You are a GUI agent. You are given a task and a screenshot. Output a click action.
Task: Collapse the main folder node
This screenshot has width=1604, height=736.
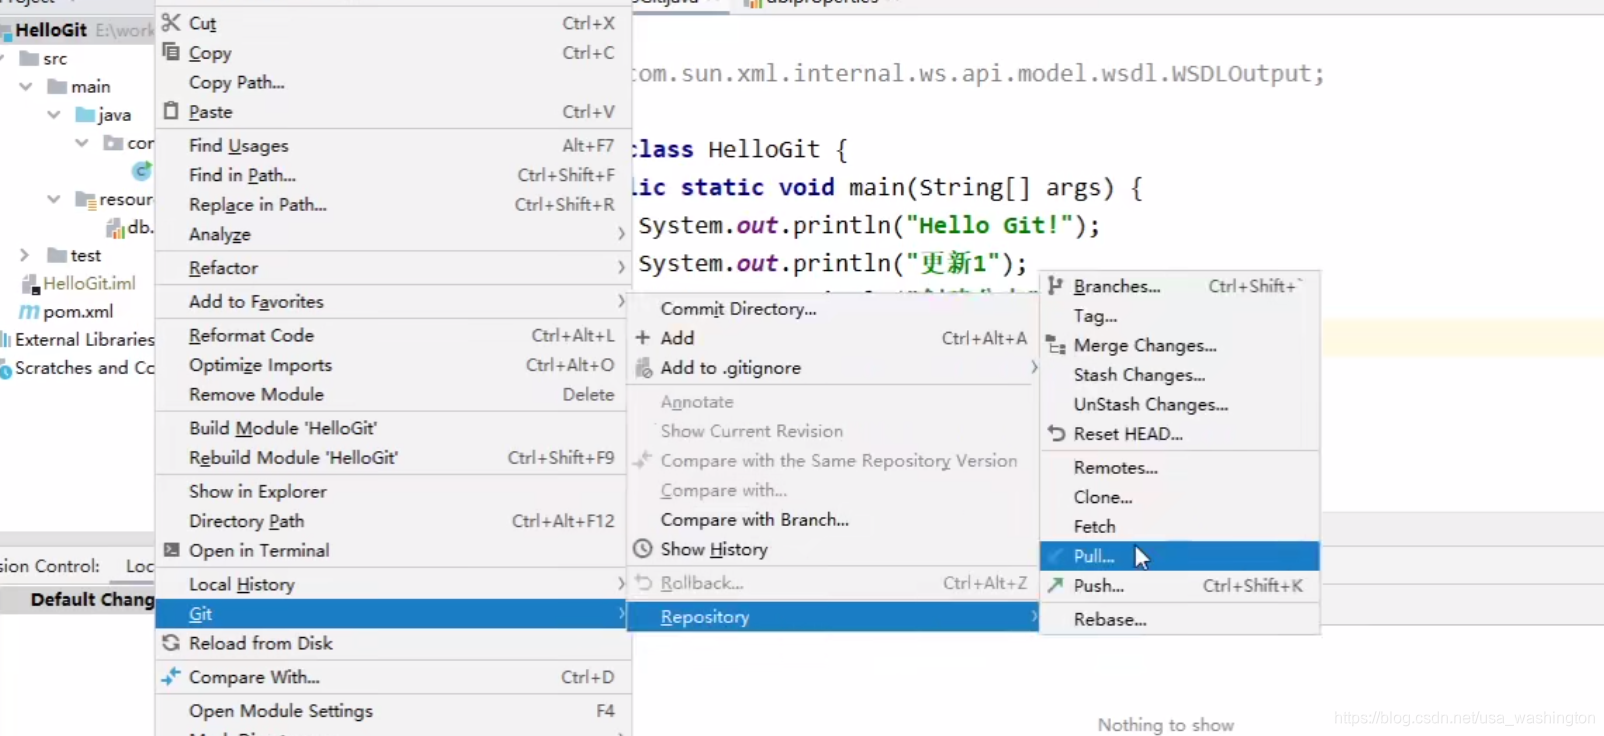point(26,87)
